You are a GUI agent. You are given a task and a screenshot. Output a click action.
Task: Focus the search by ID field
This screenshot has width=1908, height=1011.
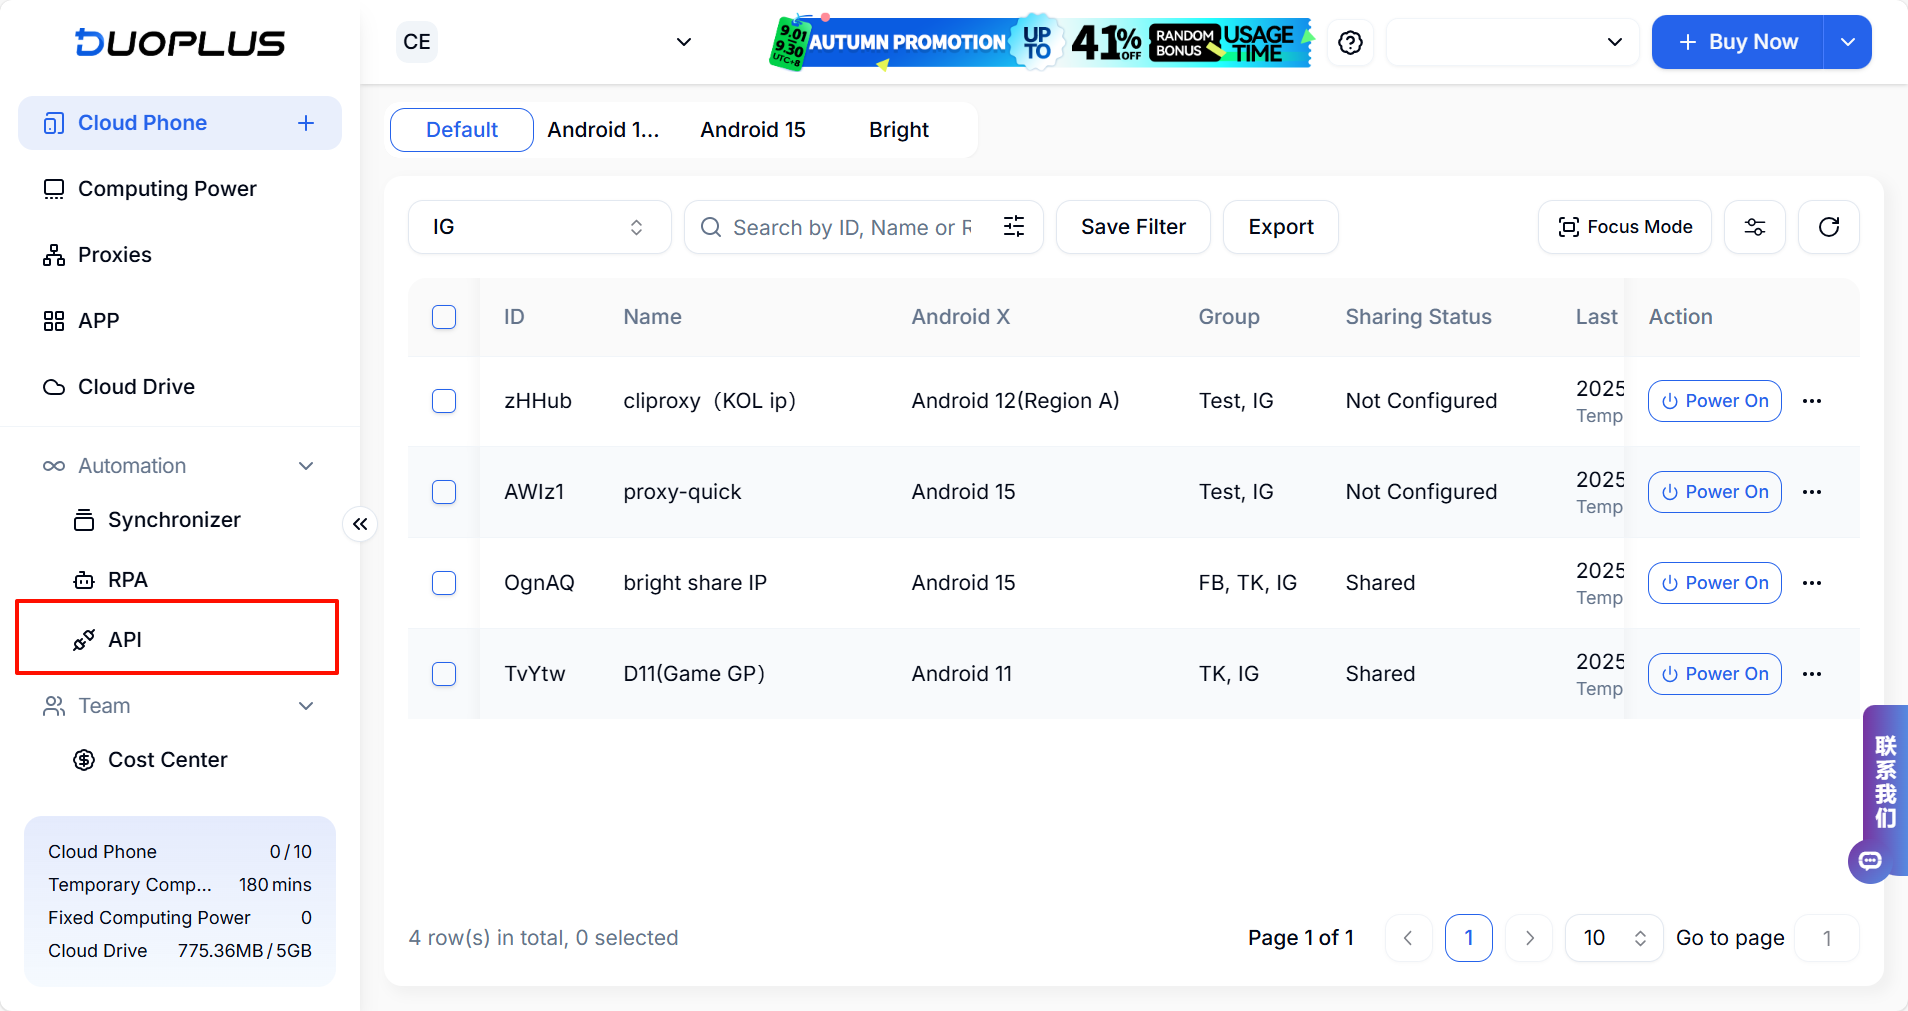(x=851, y=228)
